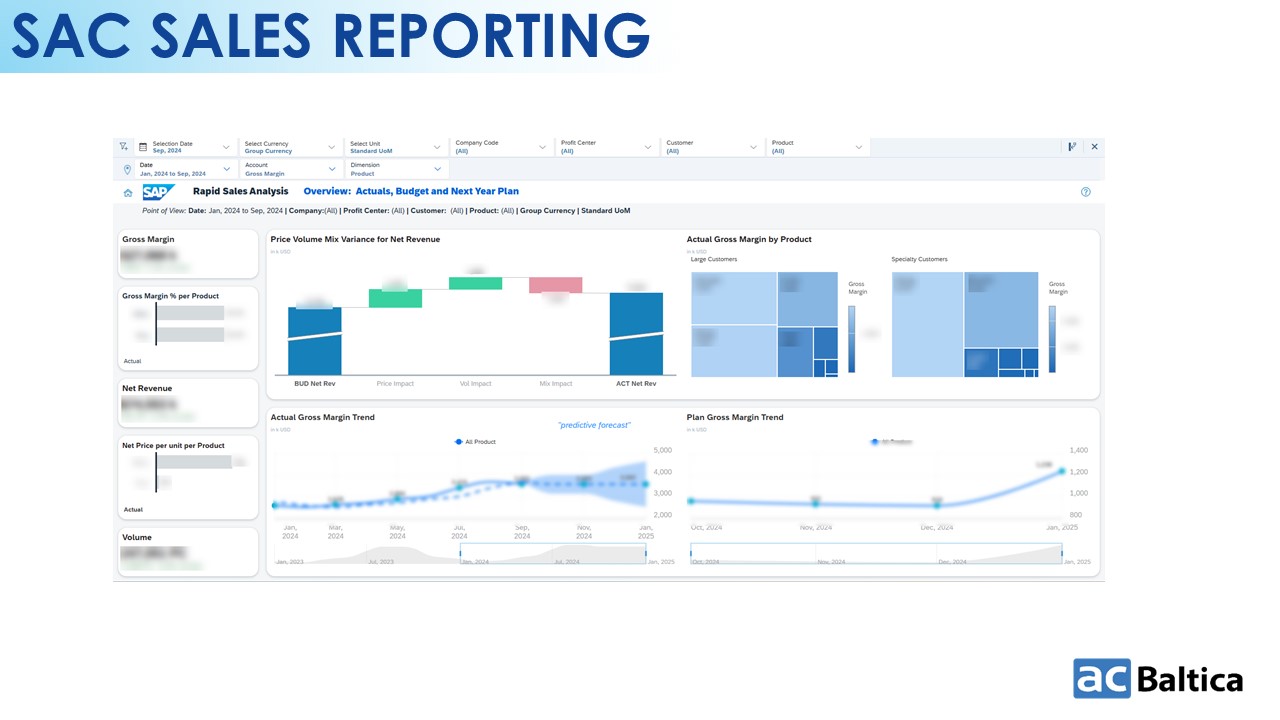Screen dimensions: 1280x720
Task: Click the Gross Margin KPI tile
Action: point(187,255)
